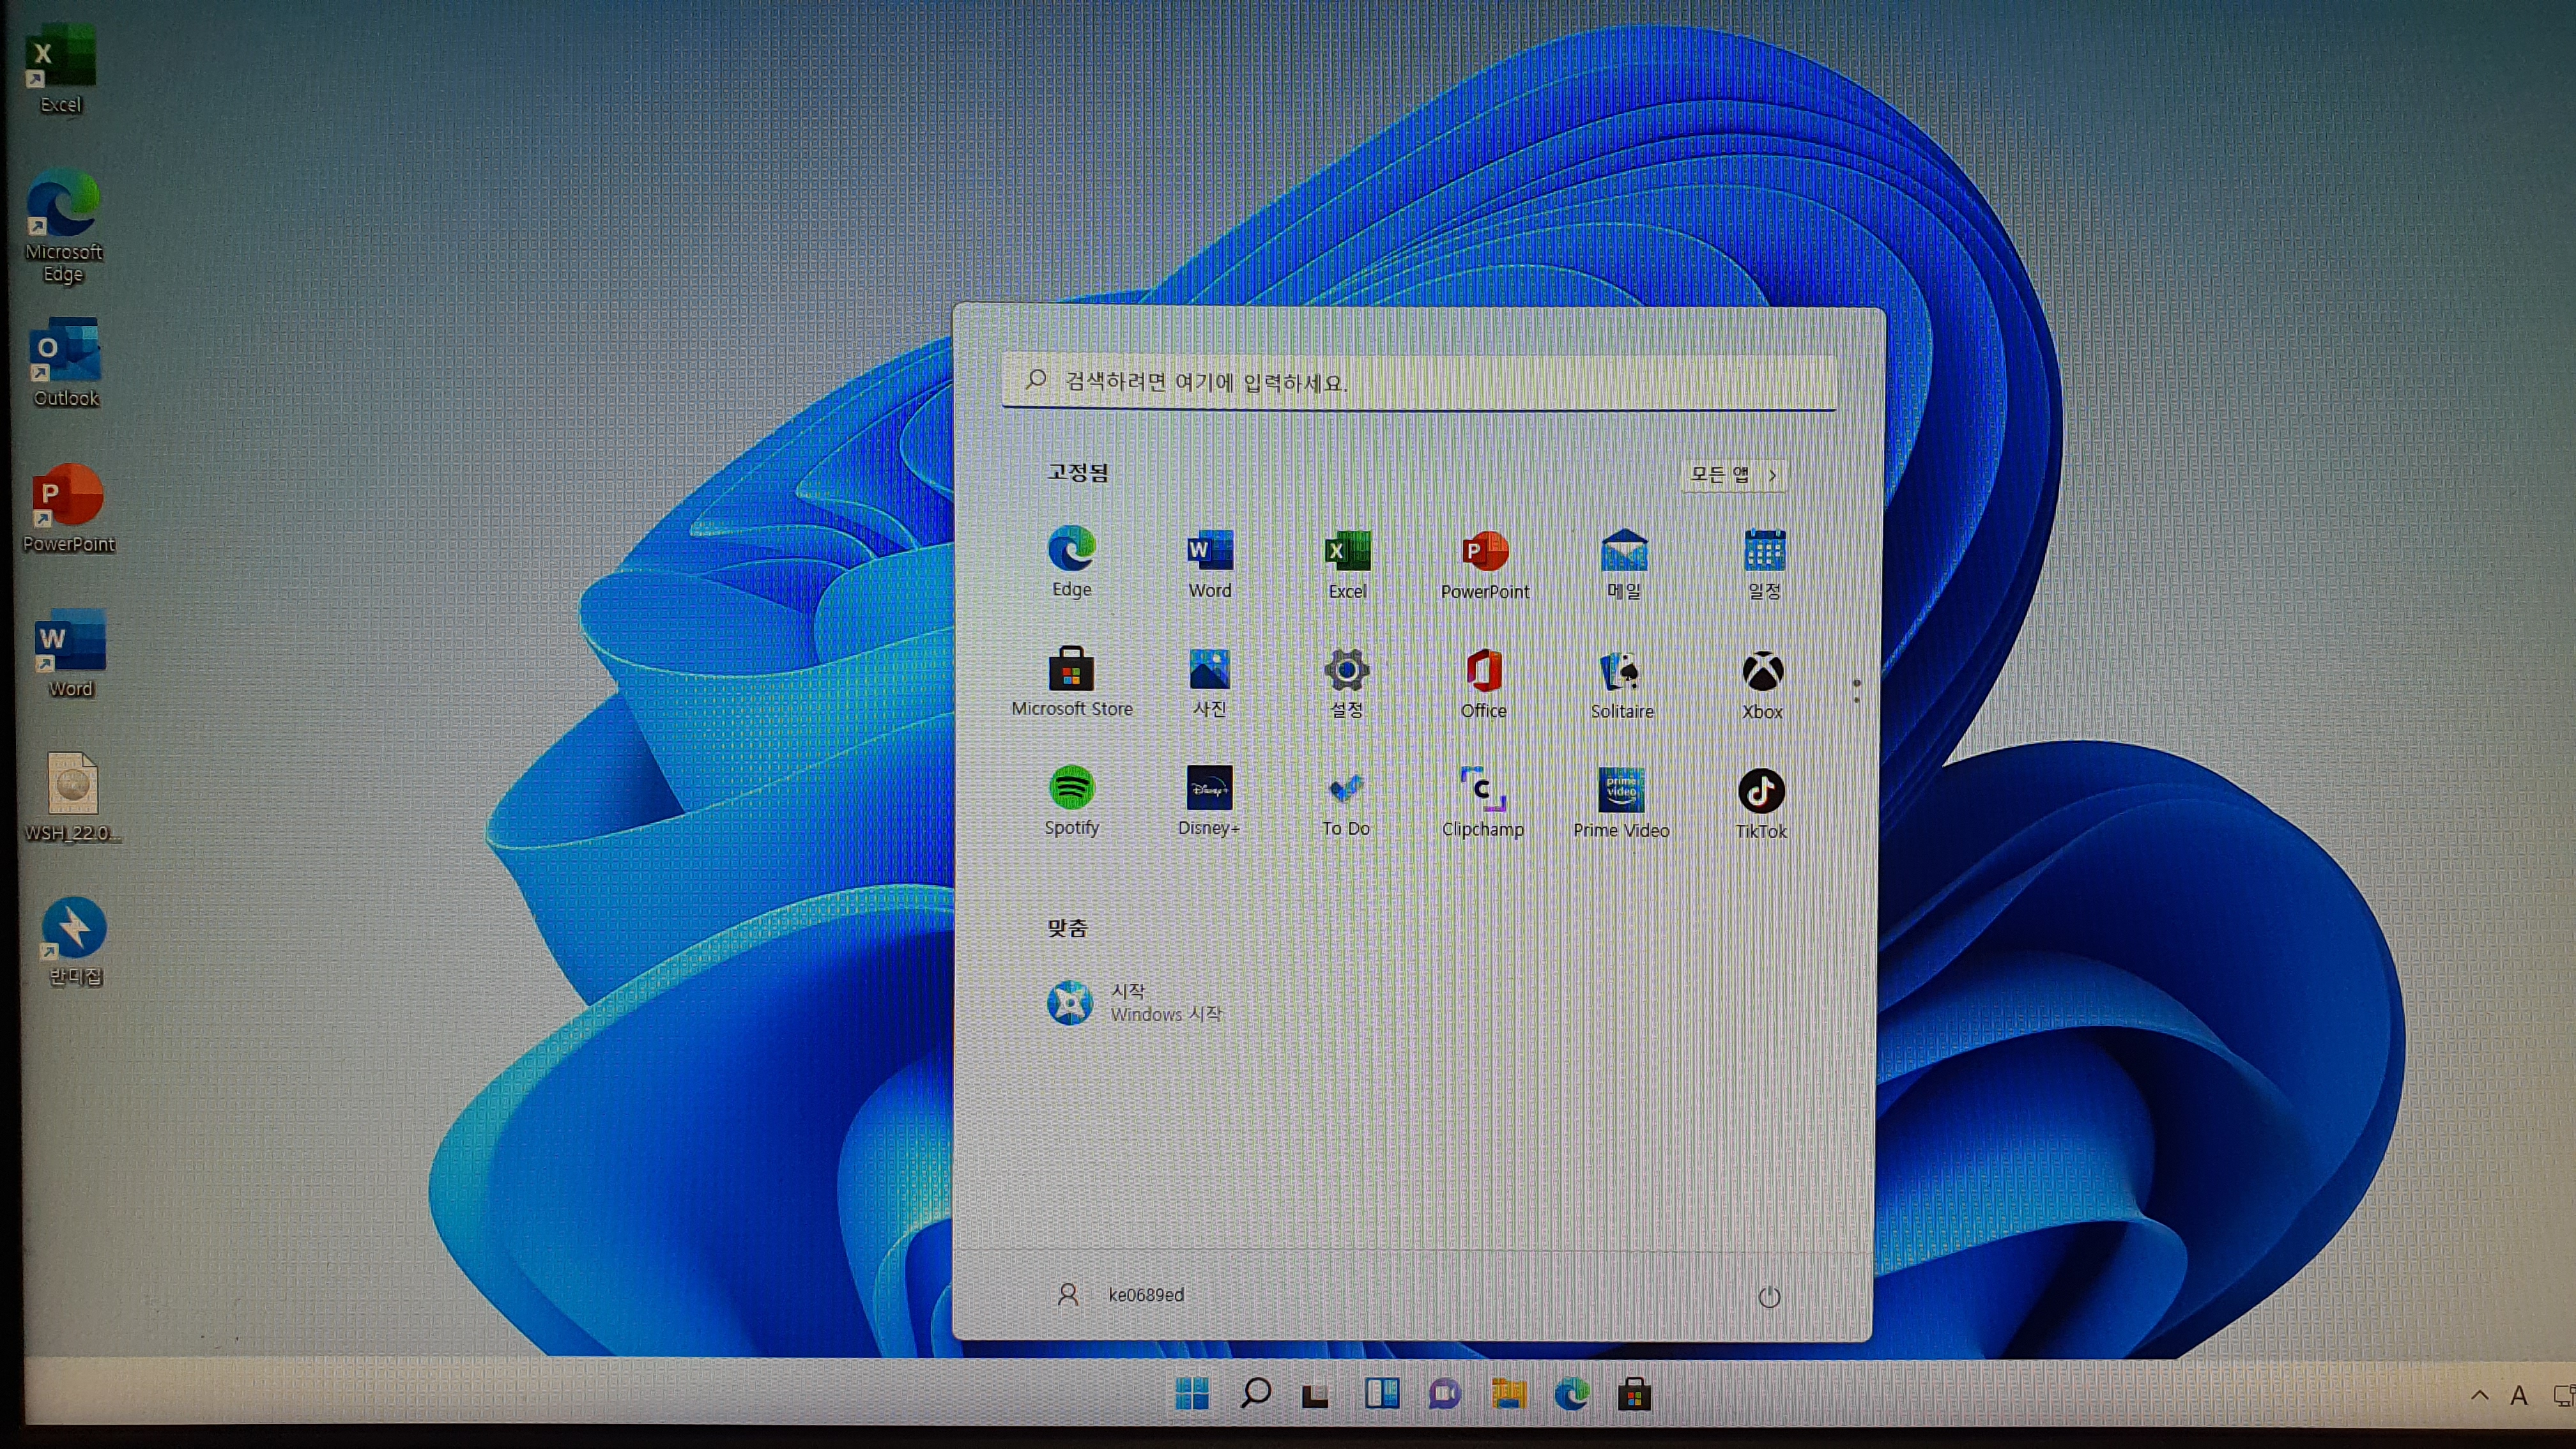Open recommended item Windows 시작
2576x1449 pixels.
[1135, 1002]
